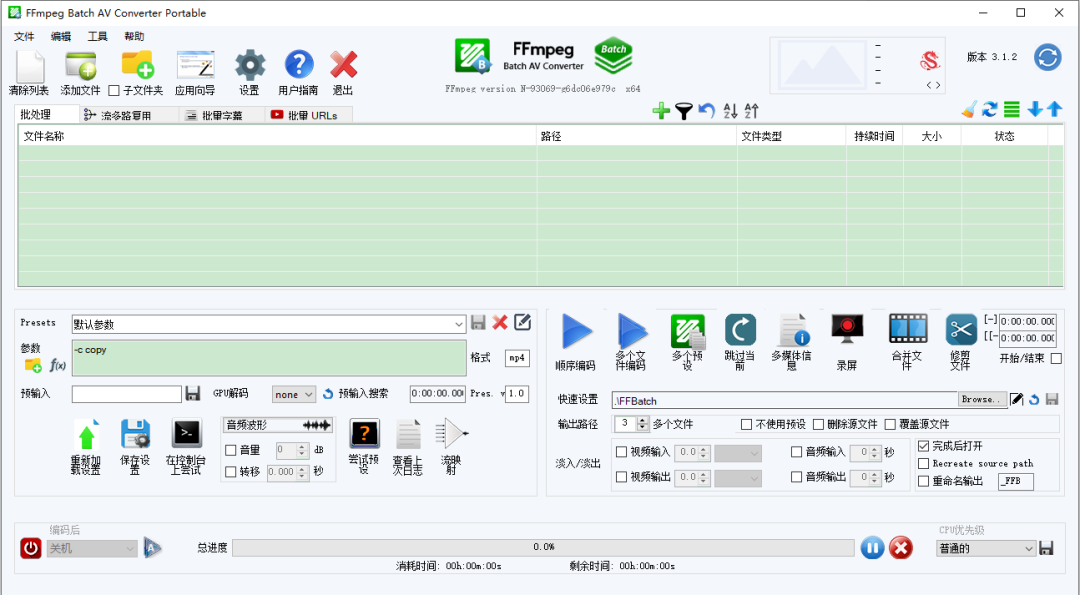Check 不使用预设 option
Viewport: 1080px width, 595px height.
746,424
